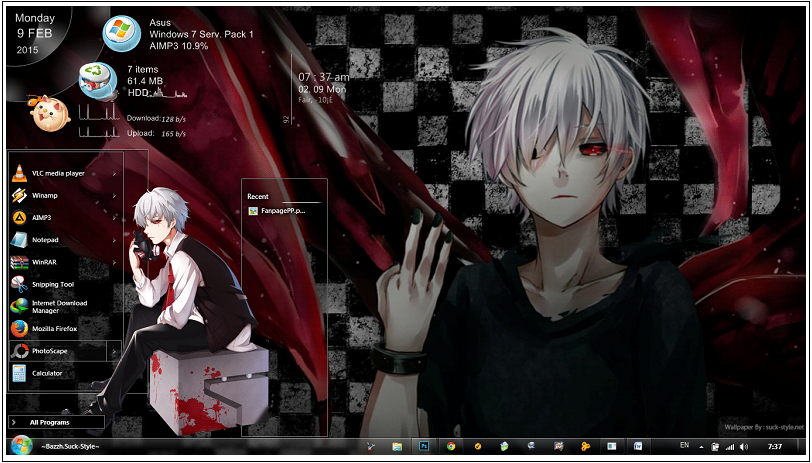This screenshot has width=812, height=463.
Task: Click the cat mascot desktop icon
Action: pos(49,113)
